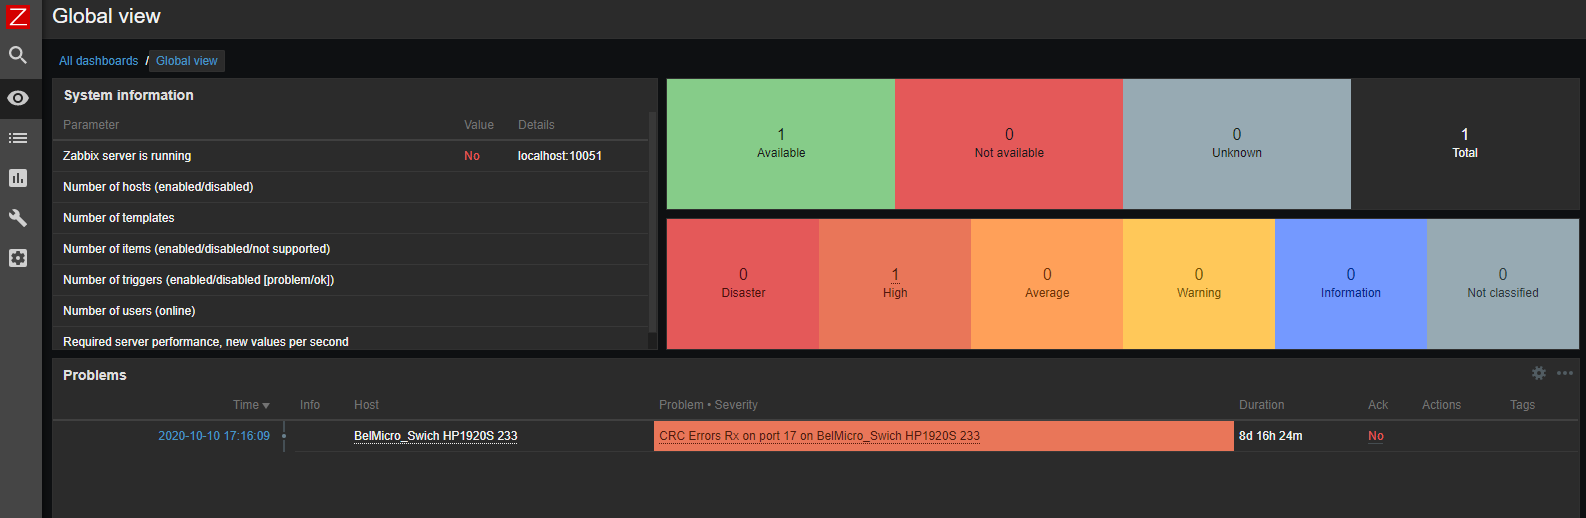The height and width of the screenshot is (518, 1586).
Task: Click the Value column header
Action: (479, 125)
